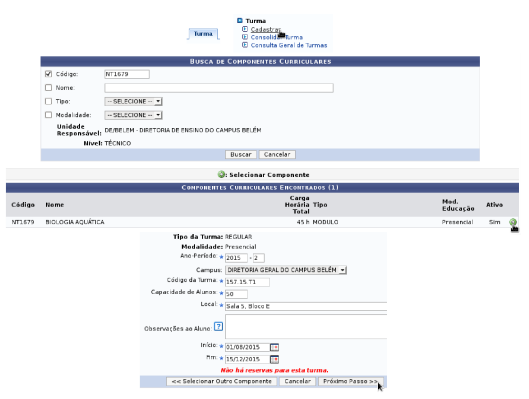Viewport: 529px width, 399px height.
Task: Switch to the Turma tab
Action: pyautogui.click(x=203, y=34)
